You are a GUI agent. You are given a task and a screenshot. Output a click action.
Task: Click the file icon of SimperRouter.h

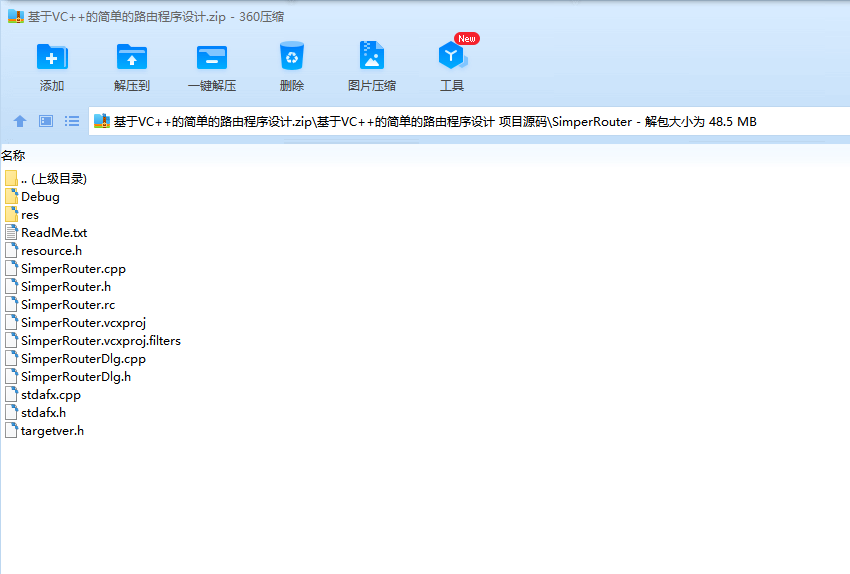(11, 286)
